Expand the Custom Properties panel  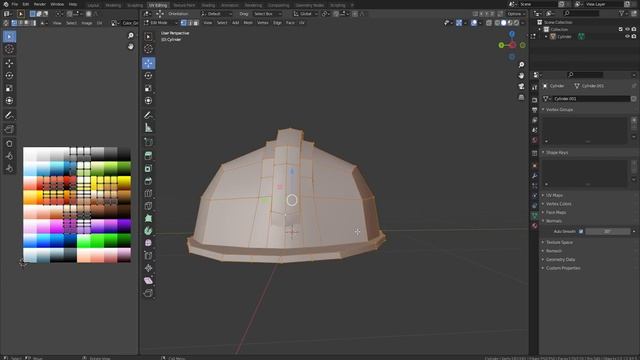563,268
